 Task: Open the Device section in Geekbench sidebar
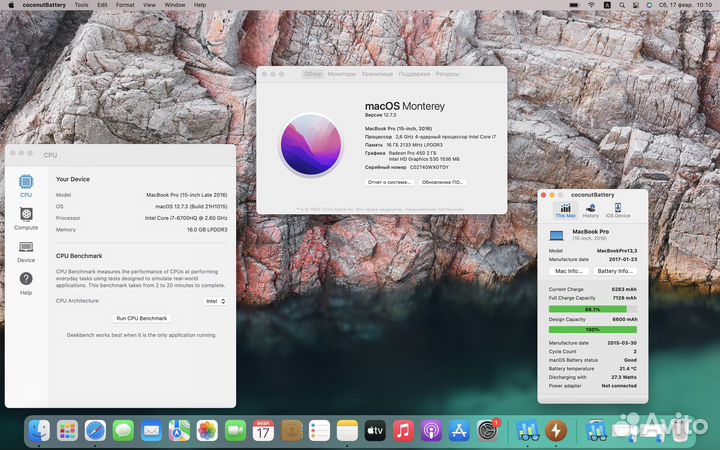click(26, 252)
